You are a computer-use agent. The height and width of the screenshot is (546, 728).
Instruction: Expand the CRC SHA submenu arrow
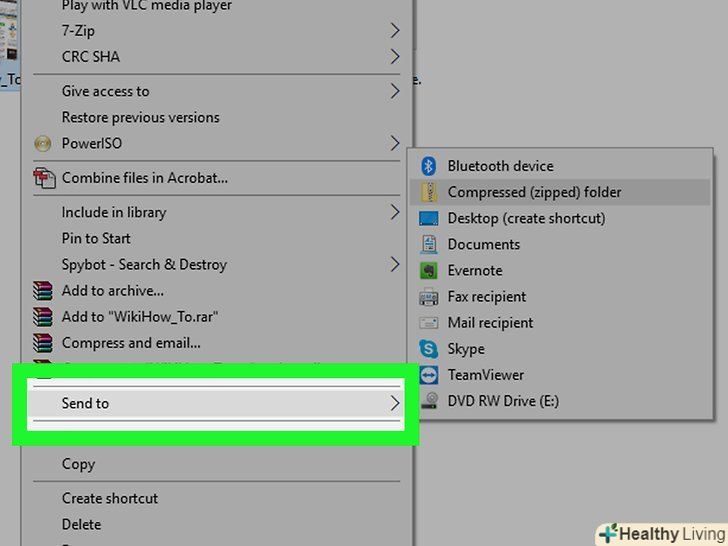pyautogui.click(x=395, y=57)
